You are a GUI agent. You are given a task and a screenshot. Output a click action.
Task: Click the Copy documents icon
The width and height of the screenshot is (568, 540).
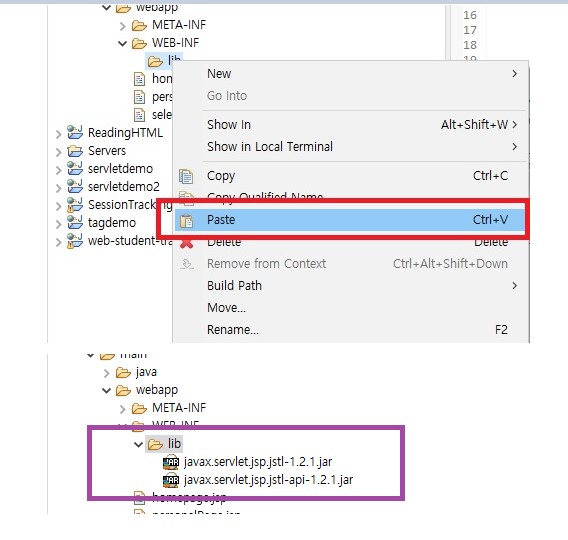point(186,176)
